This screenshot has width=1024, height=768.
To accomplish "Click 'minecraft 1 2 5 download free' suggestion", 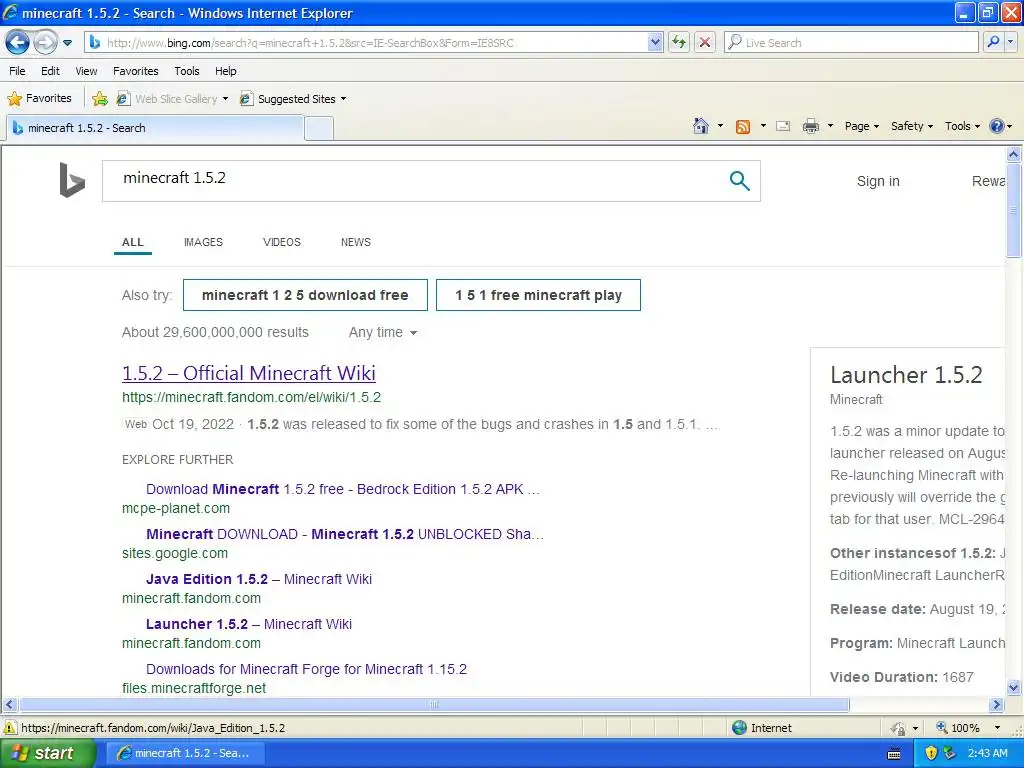I will click(305, 295).
